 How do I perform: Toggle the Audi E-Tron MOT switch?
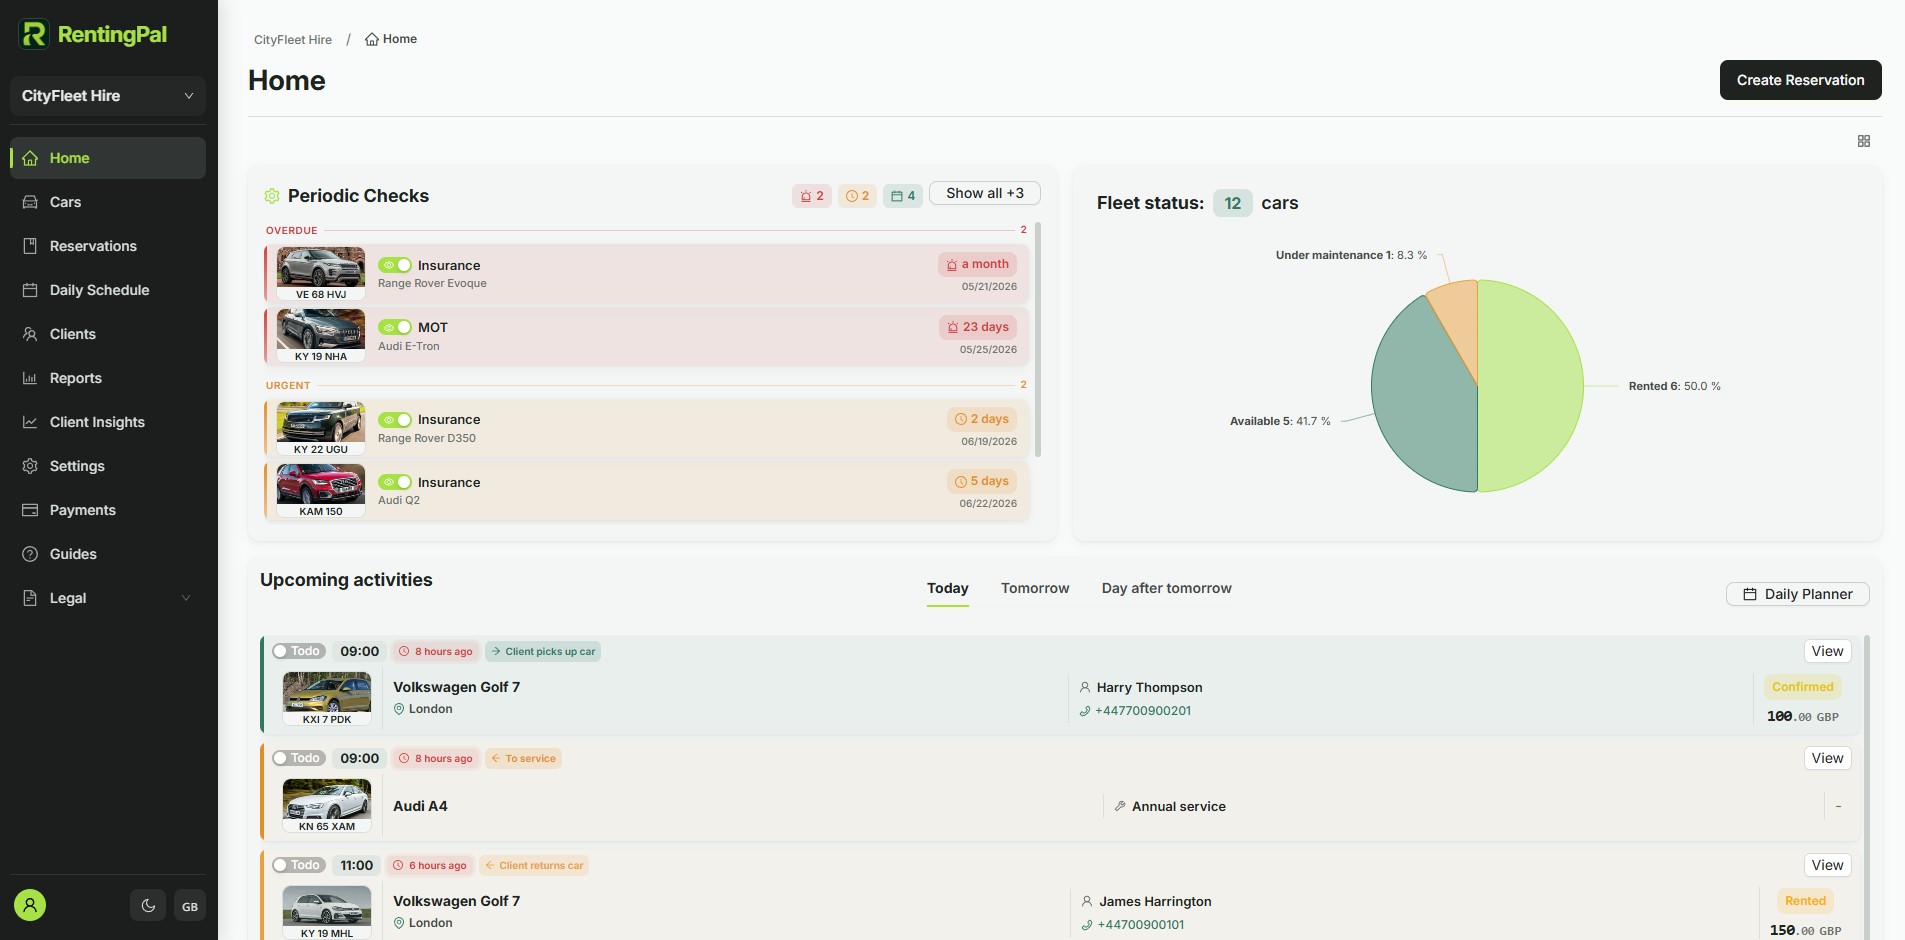coord(395,327)
